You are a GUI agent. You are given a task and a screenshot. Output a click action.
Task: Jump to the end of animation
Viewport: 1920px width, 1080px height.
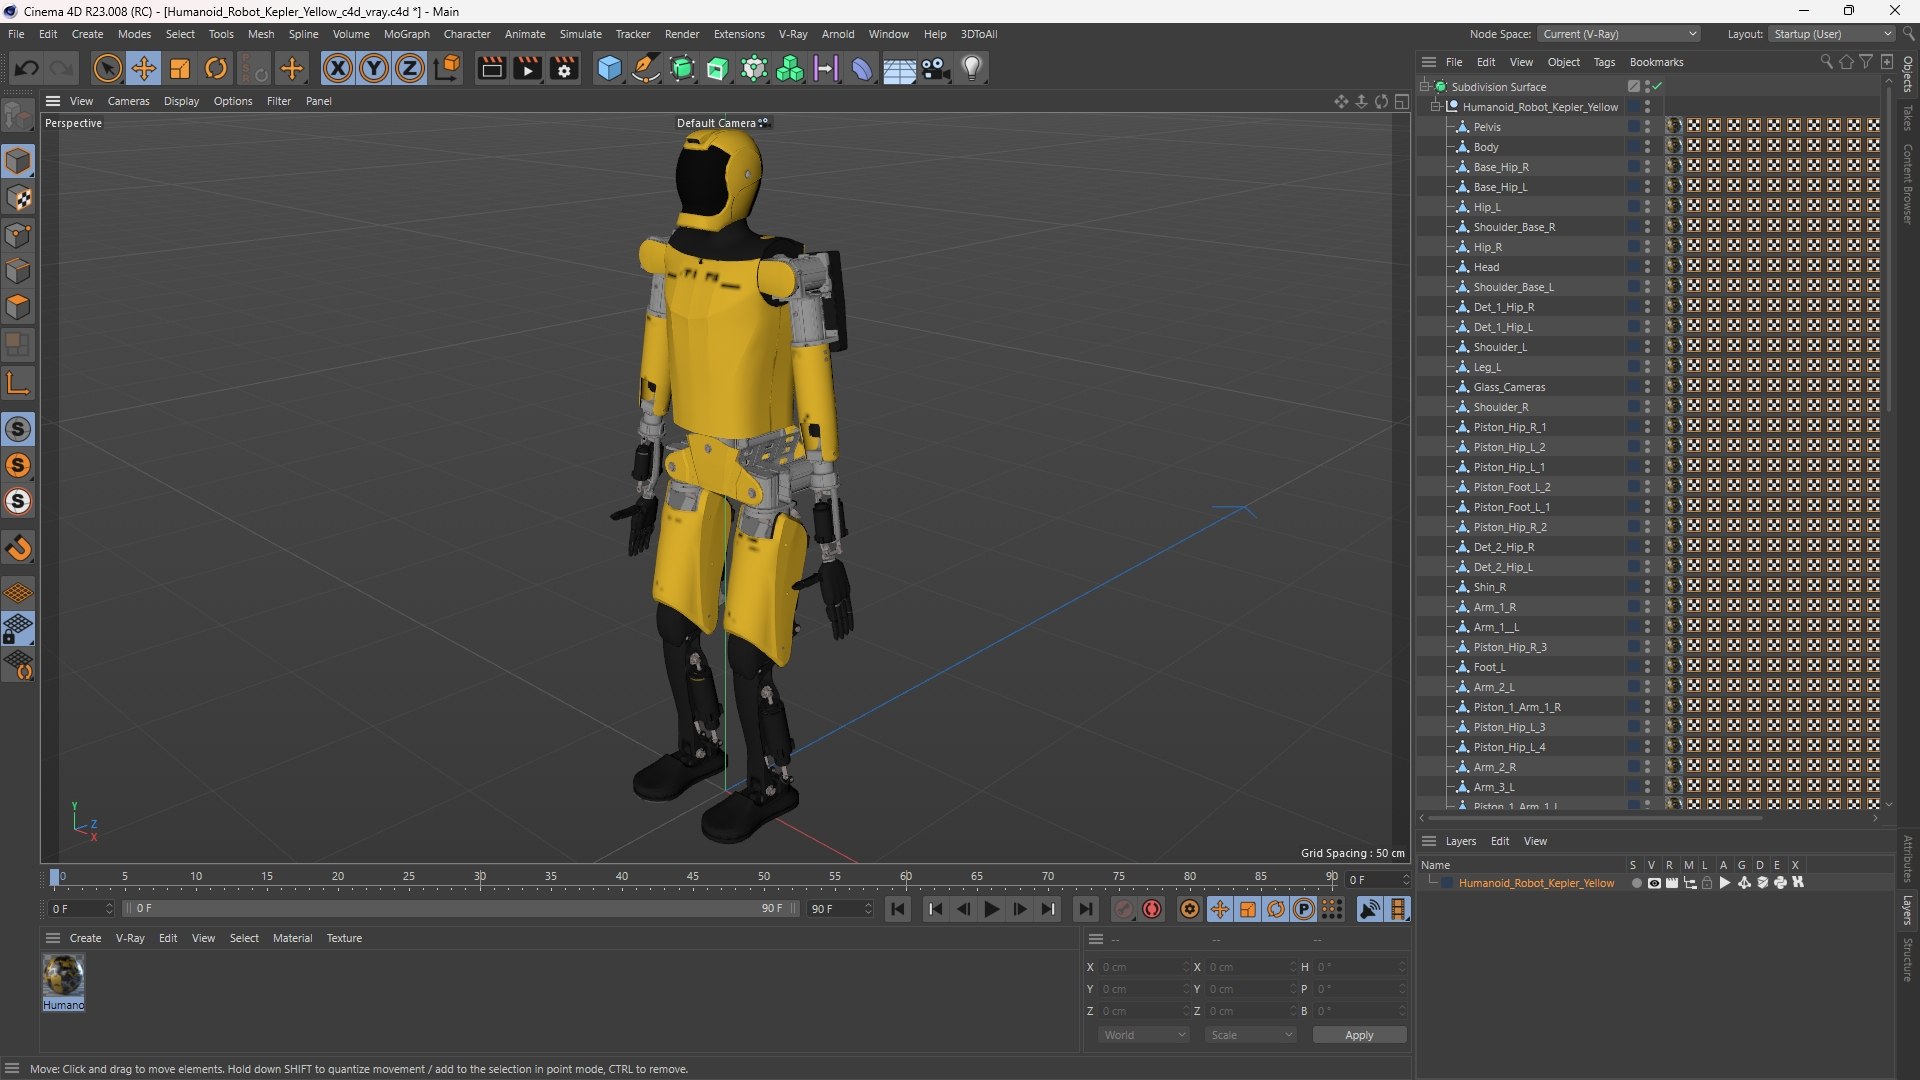(x=1086, y=909)
